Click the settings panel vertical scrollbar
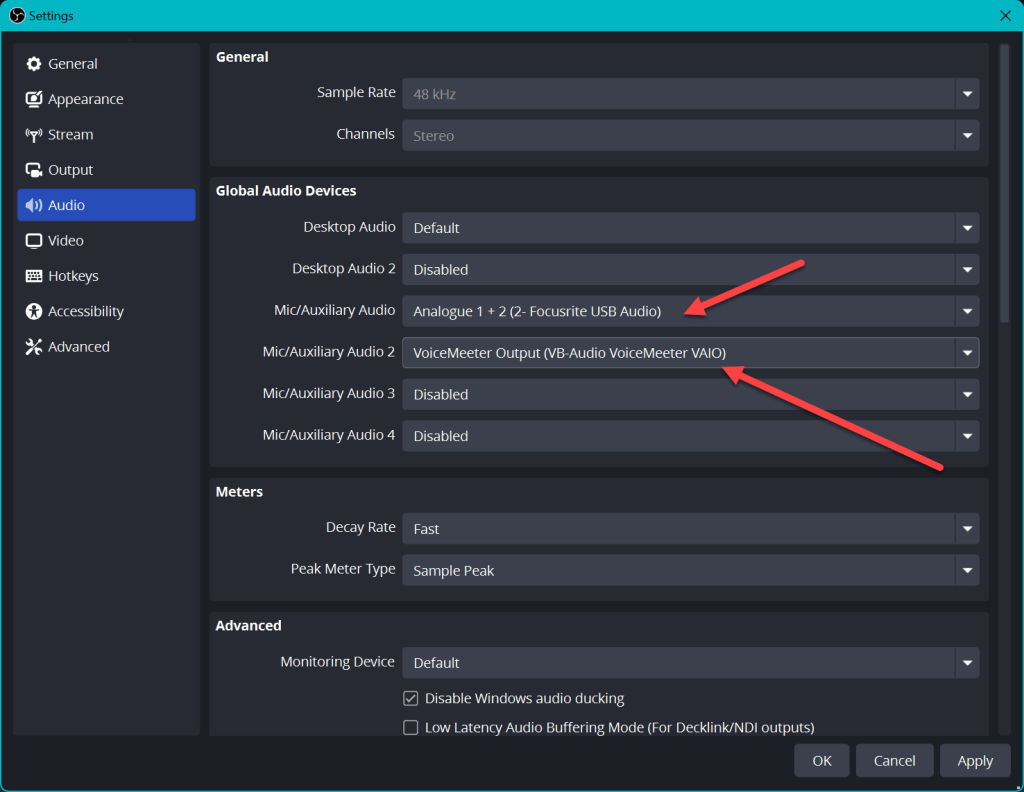The image size is (1024, 792). pyautogui.click(x=1004, y=183)
